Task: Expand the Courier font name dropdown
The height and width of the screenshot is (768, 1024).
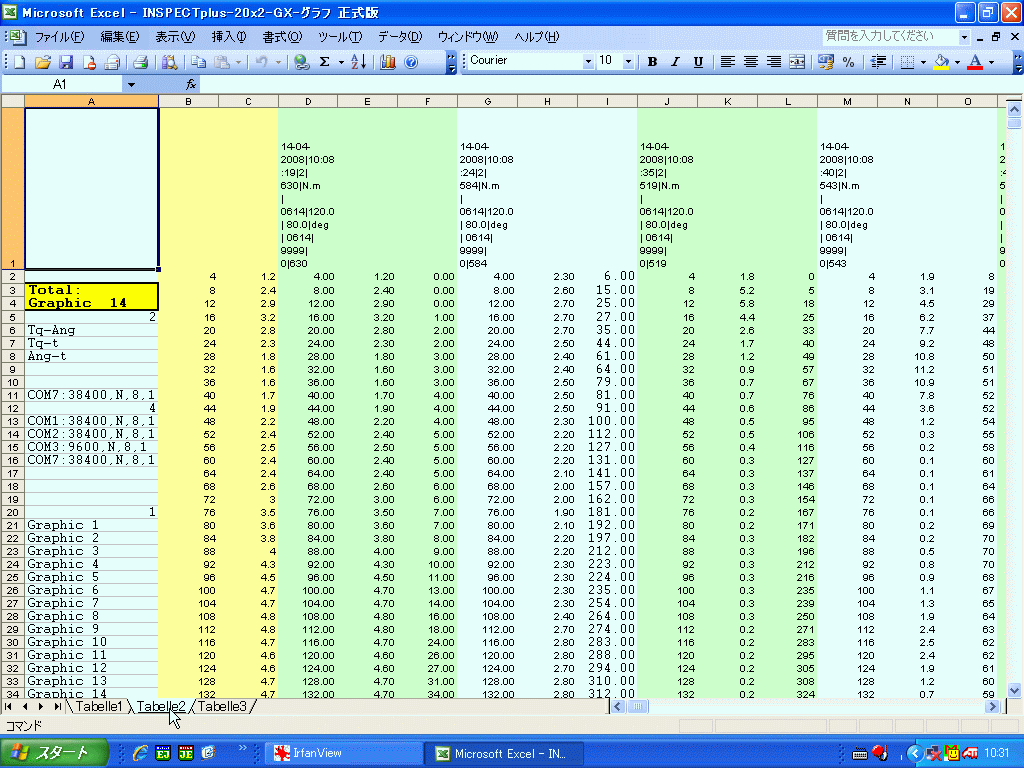Action: tap(588, 61)
